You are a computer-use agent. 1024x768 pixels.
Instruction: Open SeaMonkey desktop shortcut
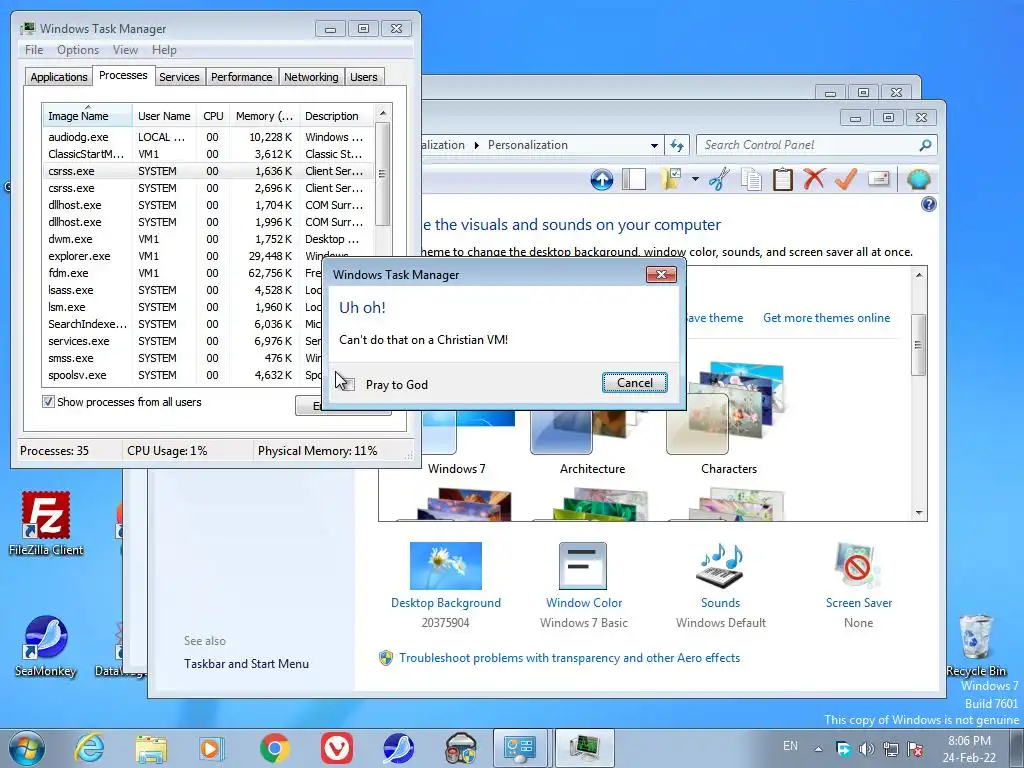pos(46,646)
